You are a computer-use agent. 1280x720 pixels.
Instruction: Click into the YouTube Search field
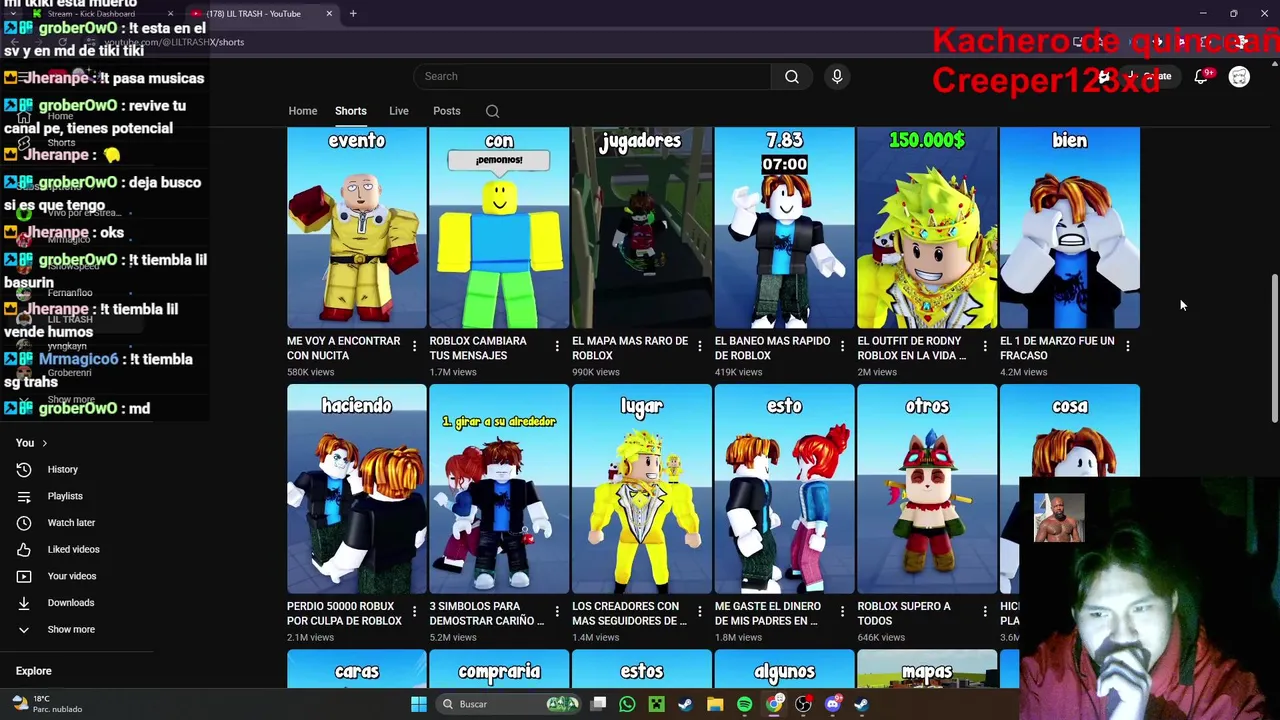(x=592, y=76)
